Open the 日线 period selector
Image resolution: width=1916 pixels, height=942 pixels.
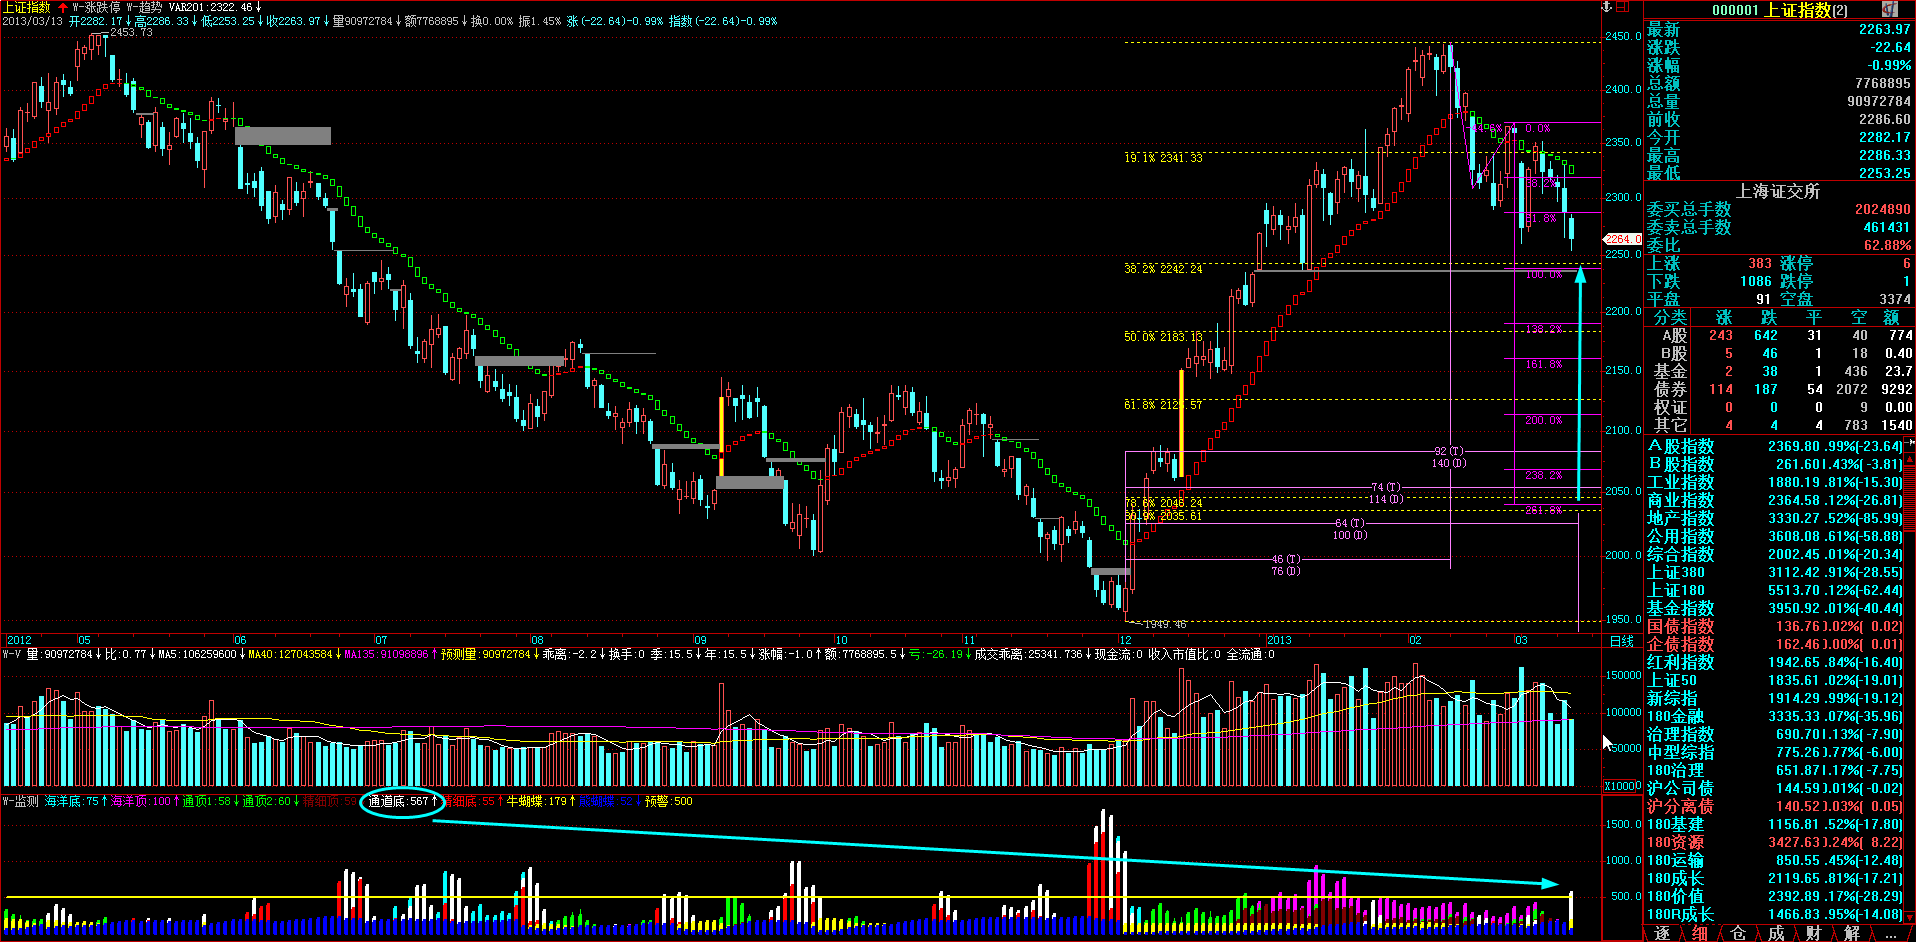pyautogui.click(x=1621, y=640)
